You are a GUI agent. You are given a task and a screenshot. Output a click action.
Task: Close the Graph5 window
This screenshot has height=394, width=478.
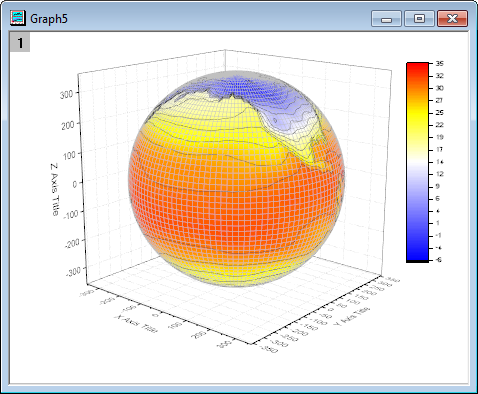pyautogui.click(x=452, y=18)
